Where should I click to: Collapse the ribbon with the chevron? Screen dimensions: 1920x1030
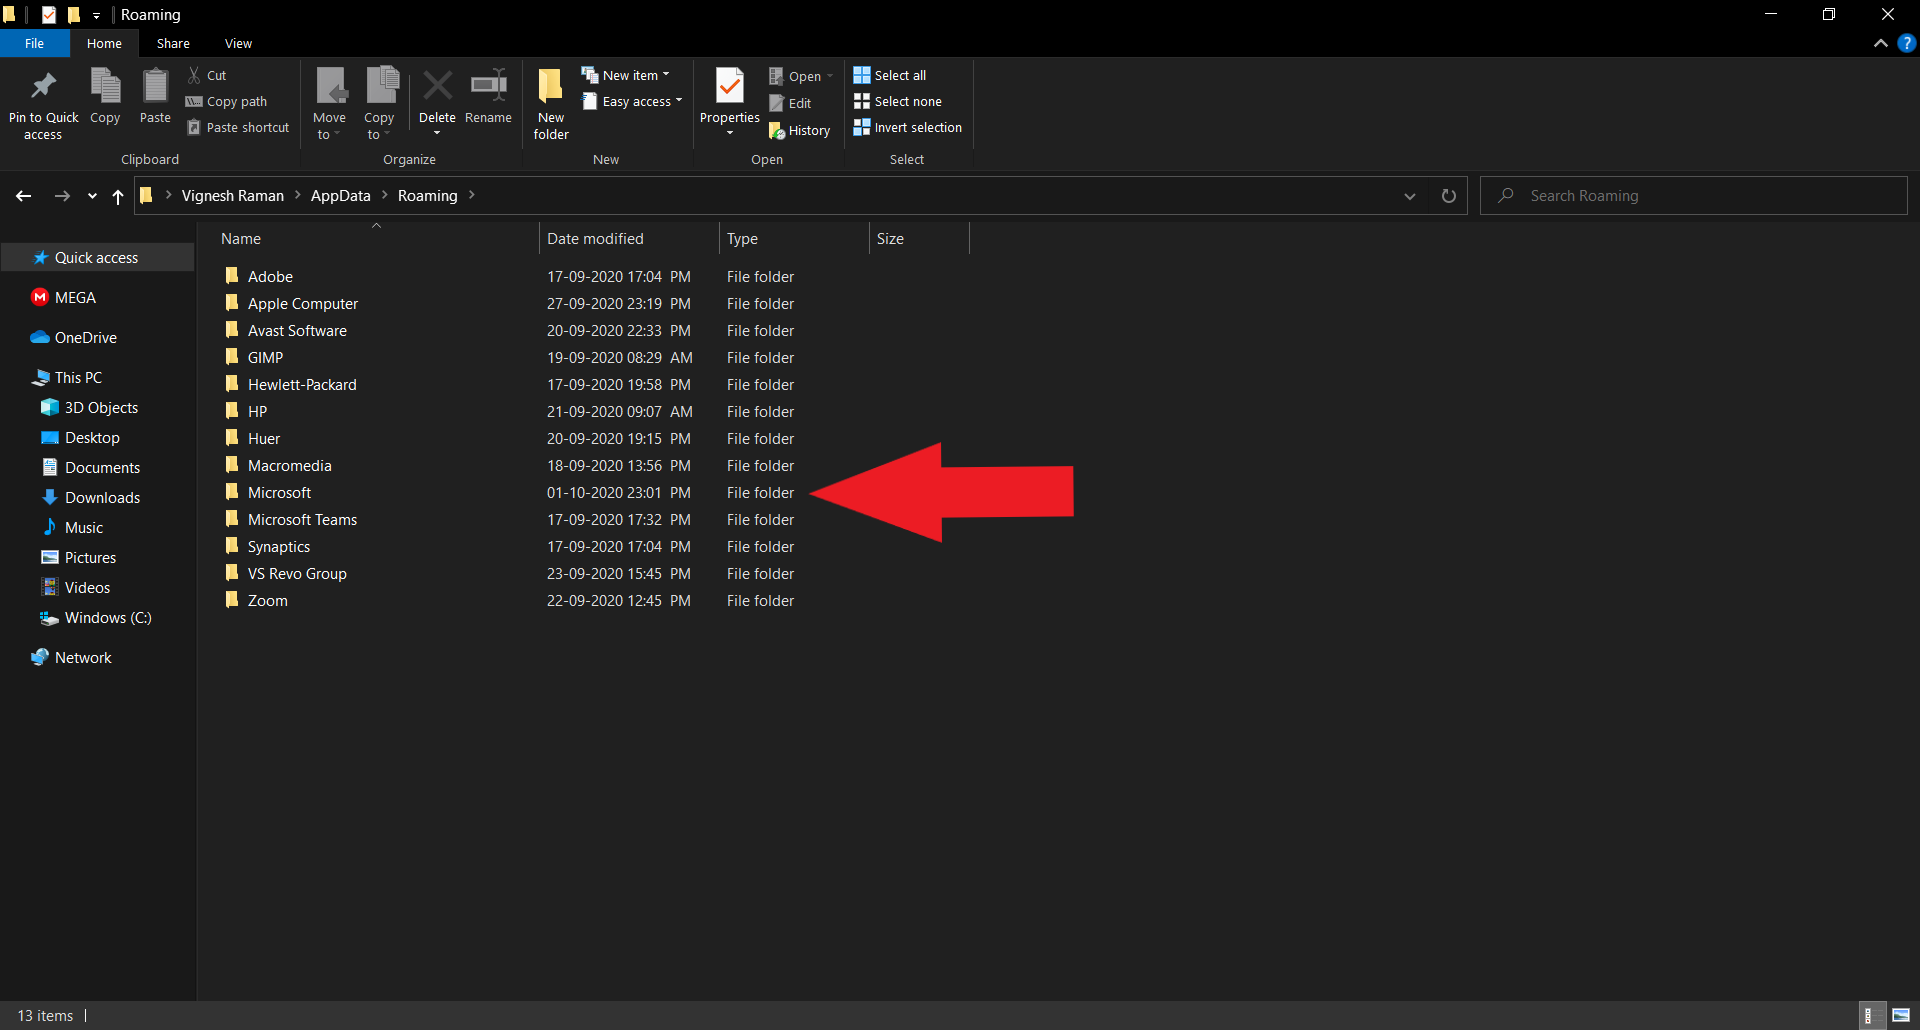pyautogui.click(x=1881, y=43)
